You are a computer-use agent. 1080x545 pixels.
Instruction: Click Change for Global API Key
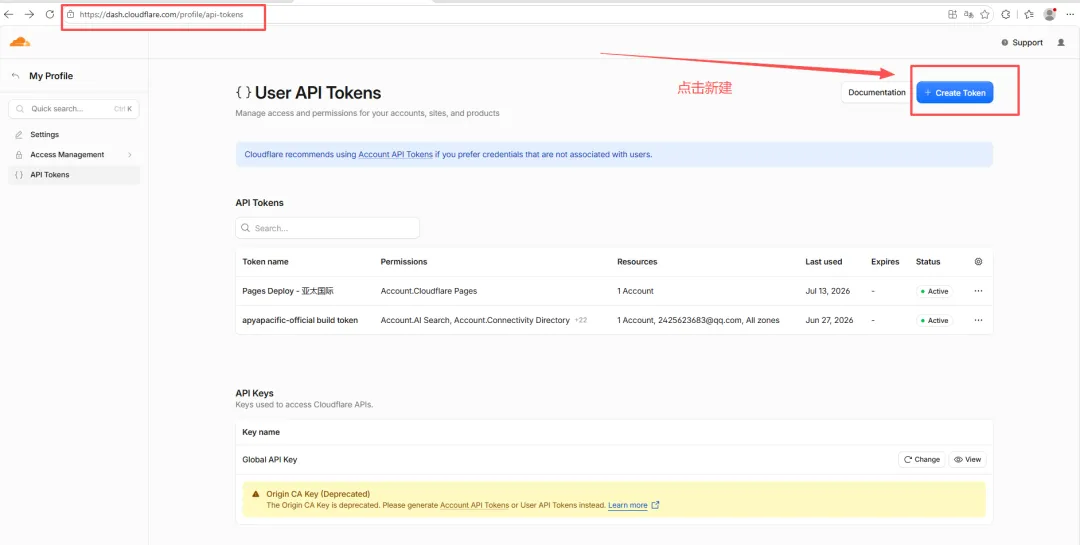(922, 460)
